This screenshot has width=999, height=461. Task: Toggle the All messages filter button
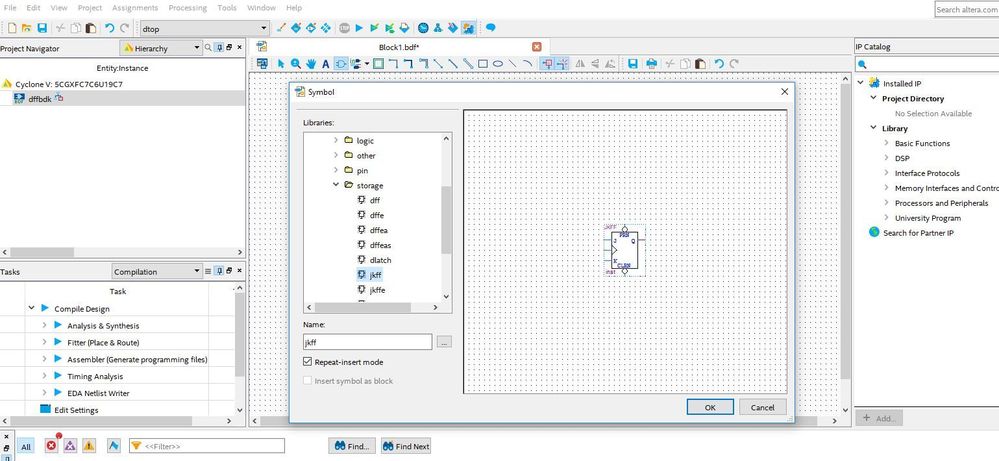tap(26, 446)
